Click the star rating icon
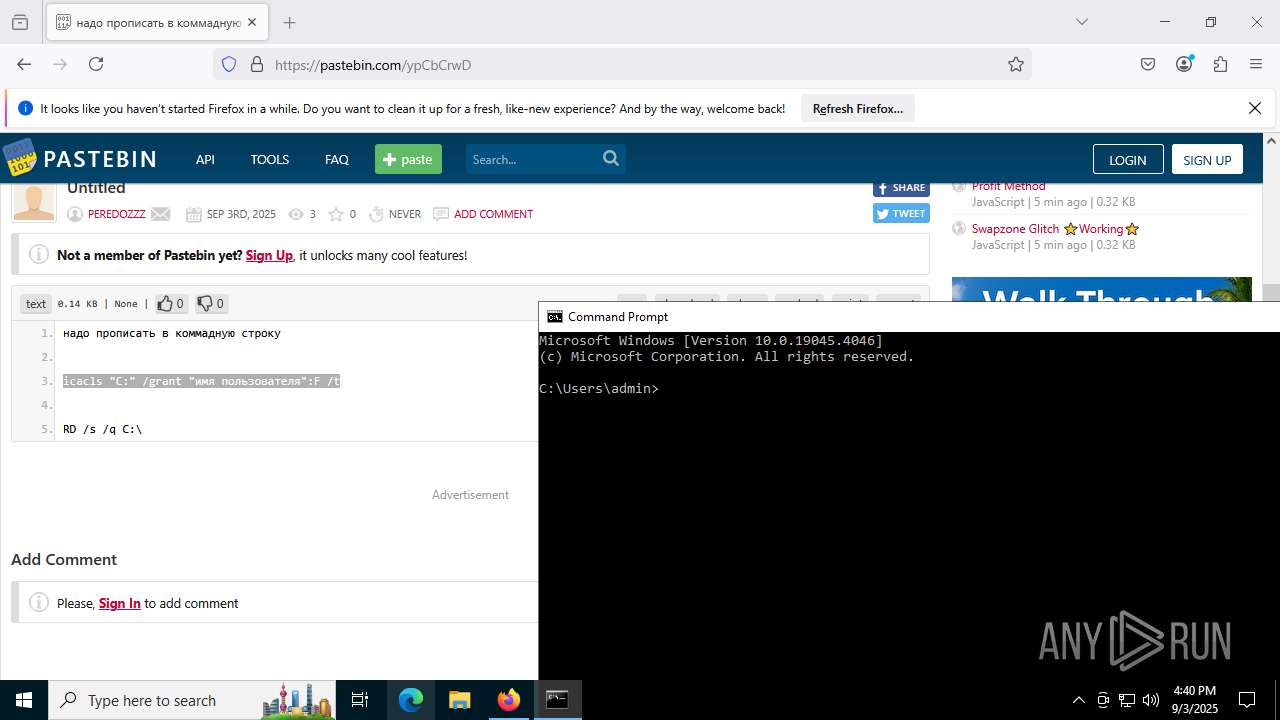Screen dimensions: 1280x720 [336, 214]
